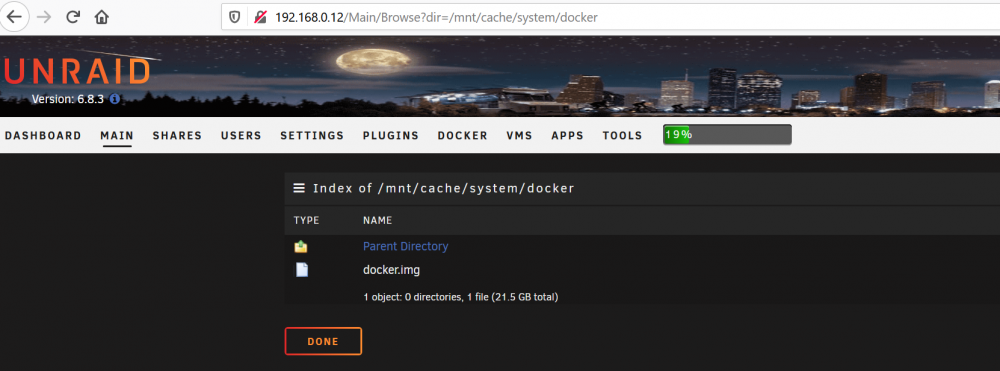
Task: Open the Dashboard menu
Action: (43, 136)
